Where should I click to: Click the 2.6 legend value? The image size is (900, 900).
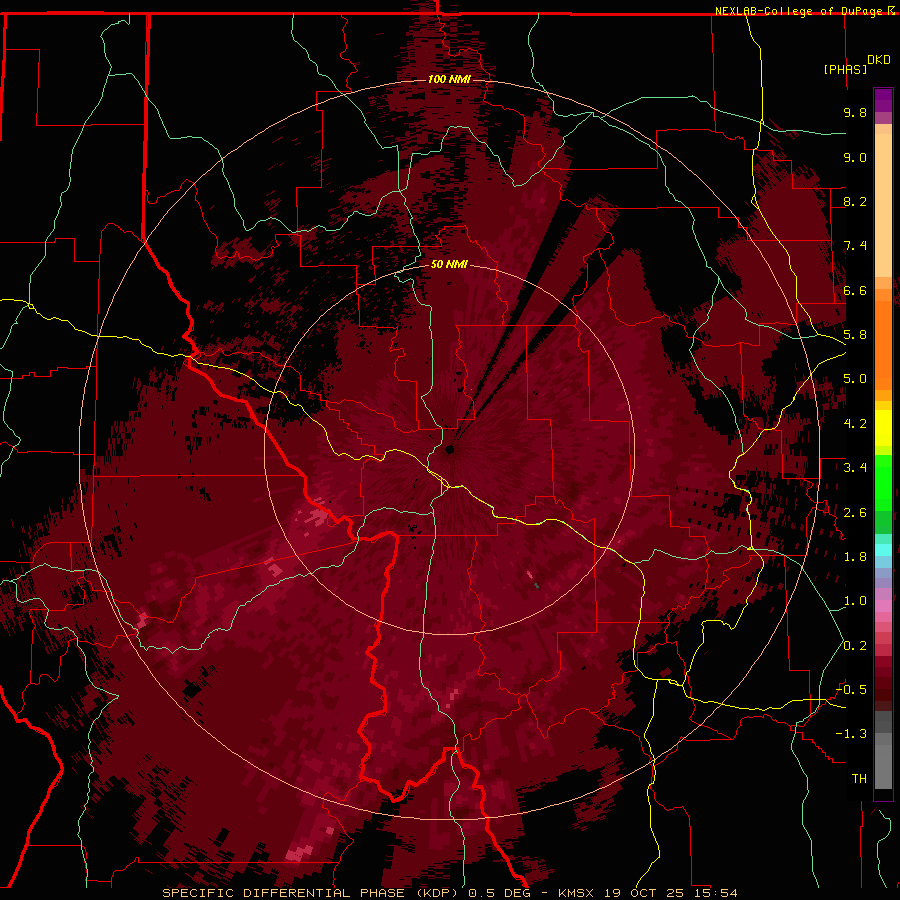[x=855, y=513]
